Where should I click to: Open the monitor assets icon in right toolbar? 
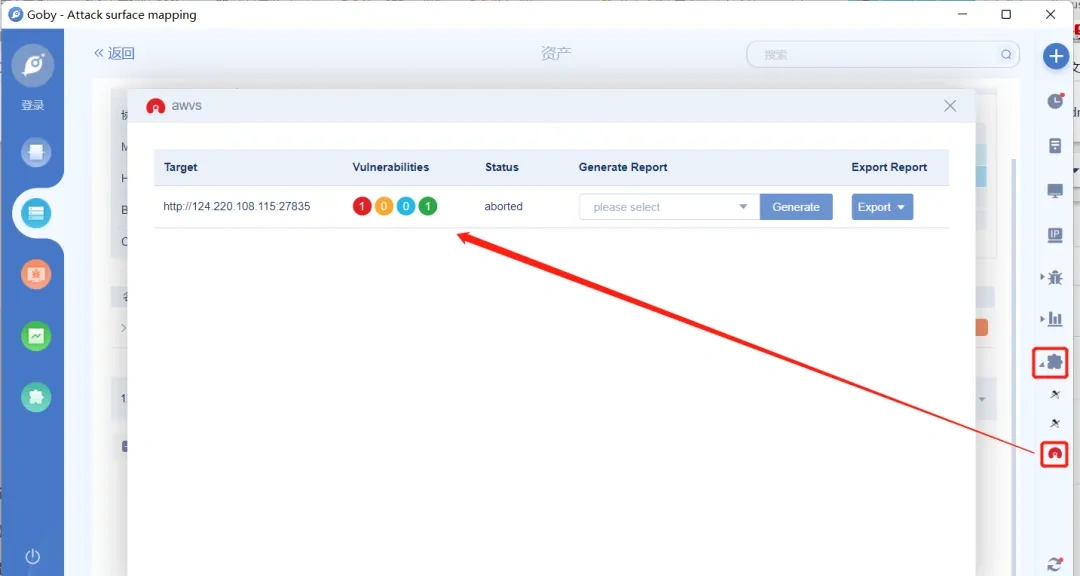coord(1055,191)
